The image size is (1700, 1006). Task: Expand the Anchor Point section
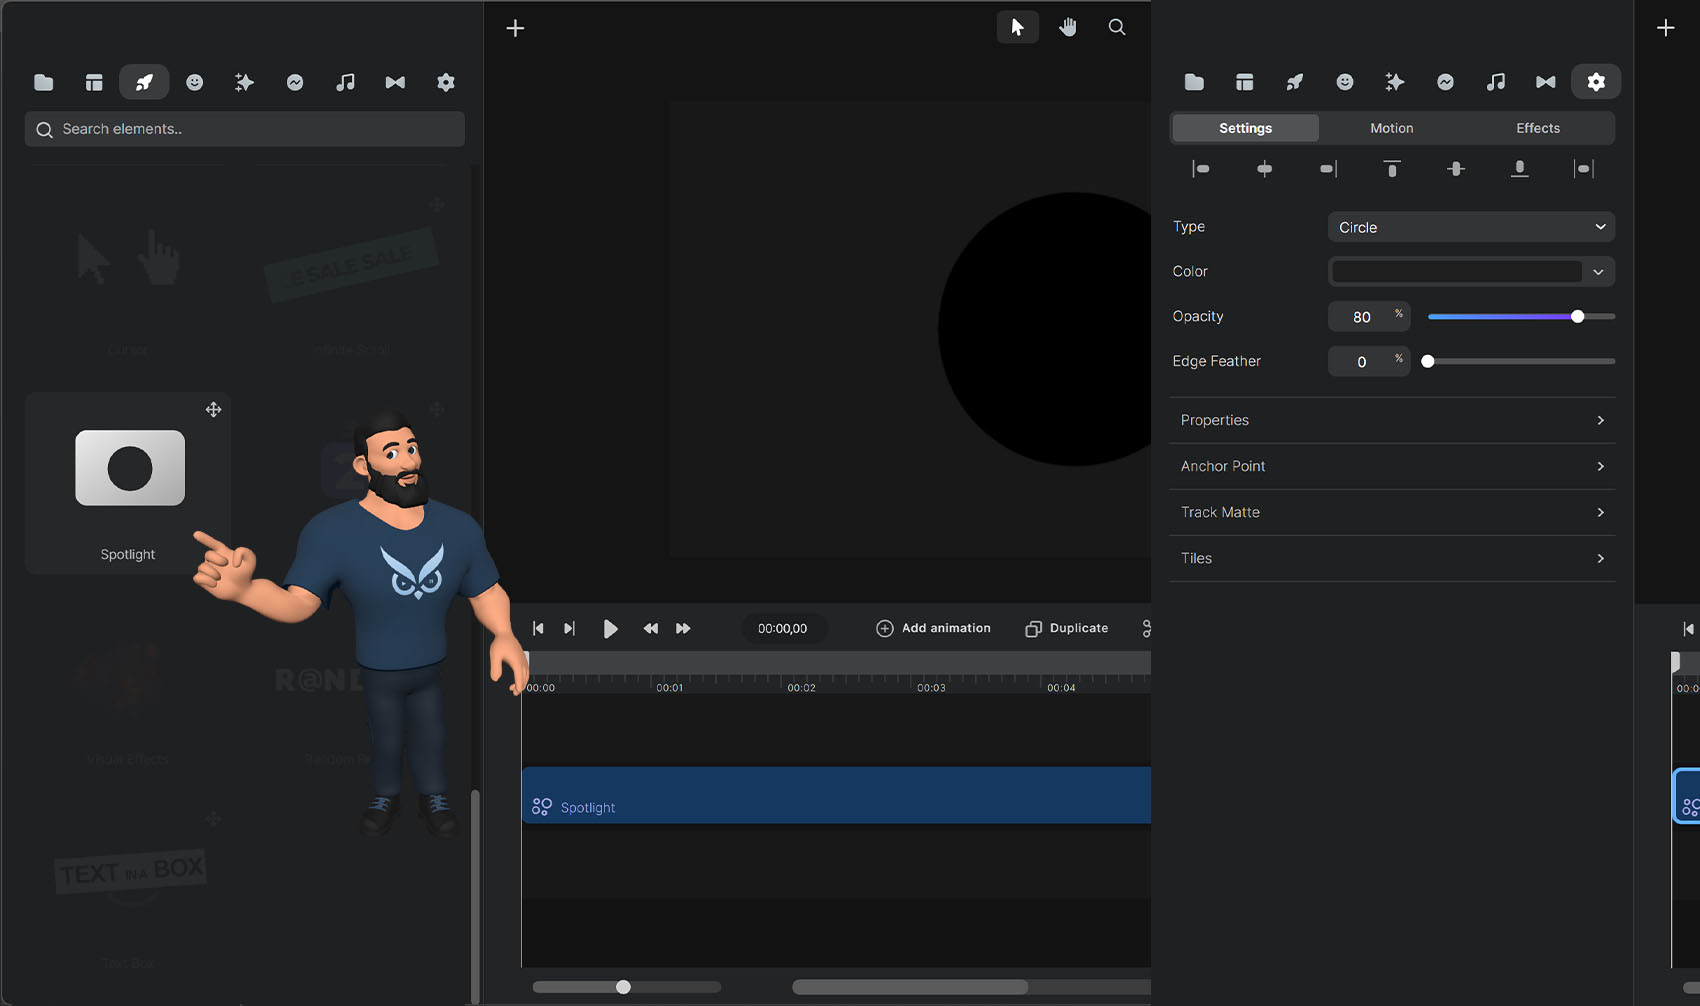pos(1392,466)
